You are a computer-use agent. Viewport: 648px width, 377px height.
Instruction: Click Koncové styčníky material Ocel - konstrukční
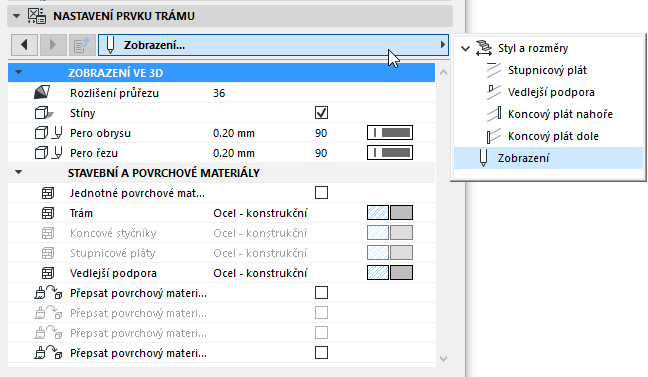click(x=260, y=233)
